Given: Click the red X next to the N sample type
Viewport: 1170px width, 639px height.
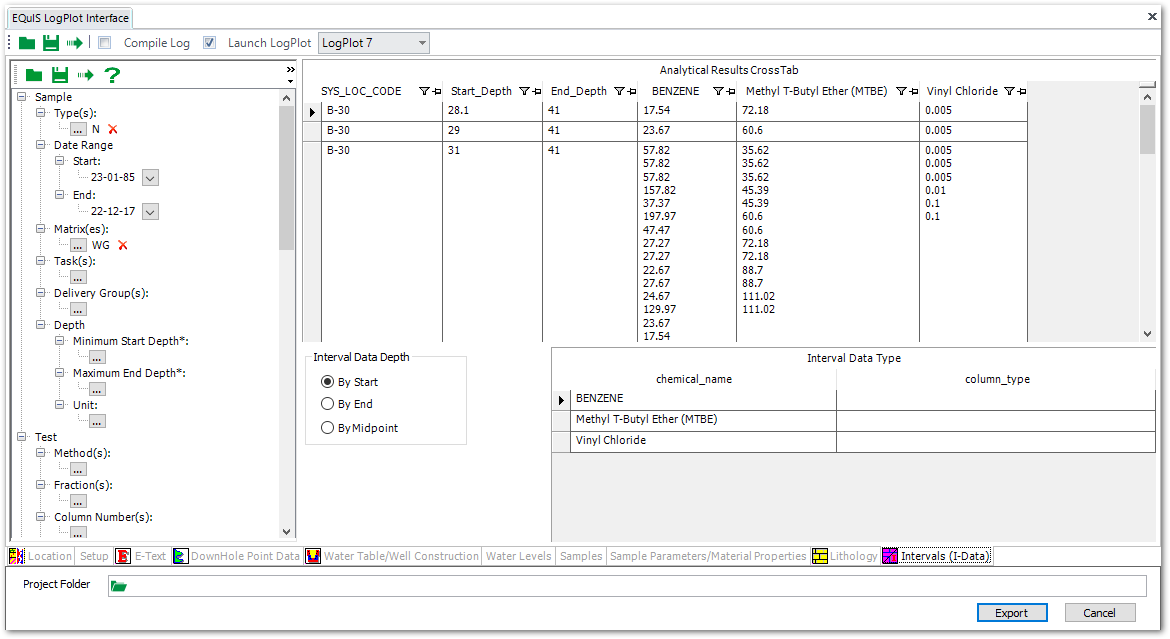Looking at the screenshot, I should (x=111, y=129).
